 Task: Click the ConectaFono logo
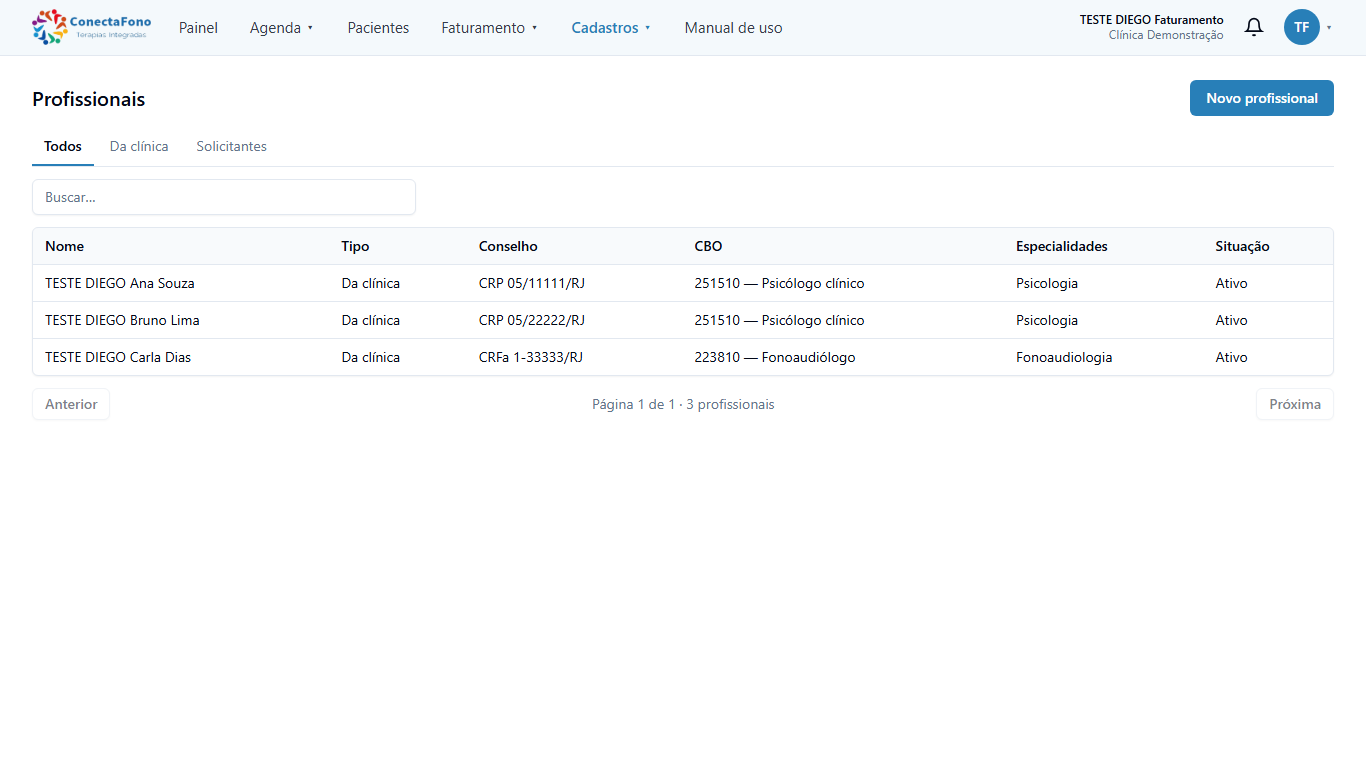(x=92, y=27)
